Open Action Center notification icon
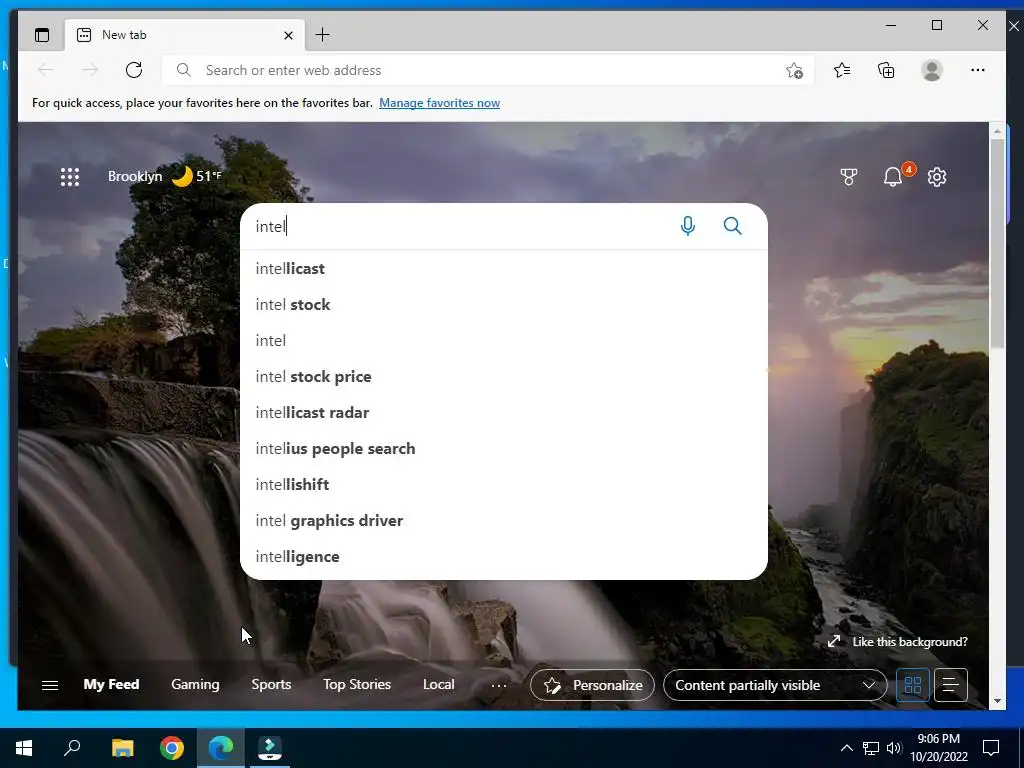 (x=991, y=748)
